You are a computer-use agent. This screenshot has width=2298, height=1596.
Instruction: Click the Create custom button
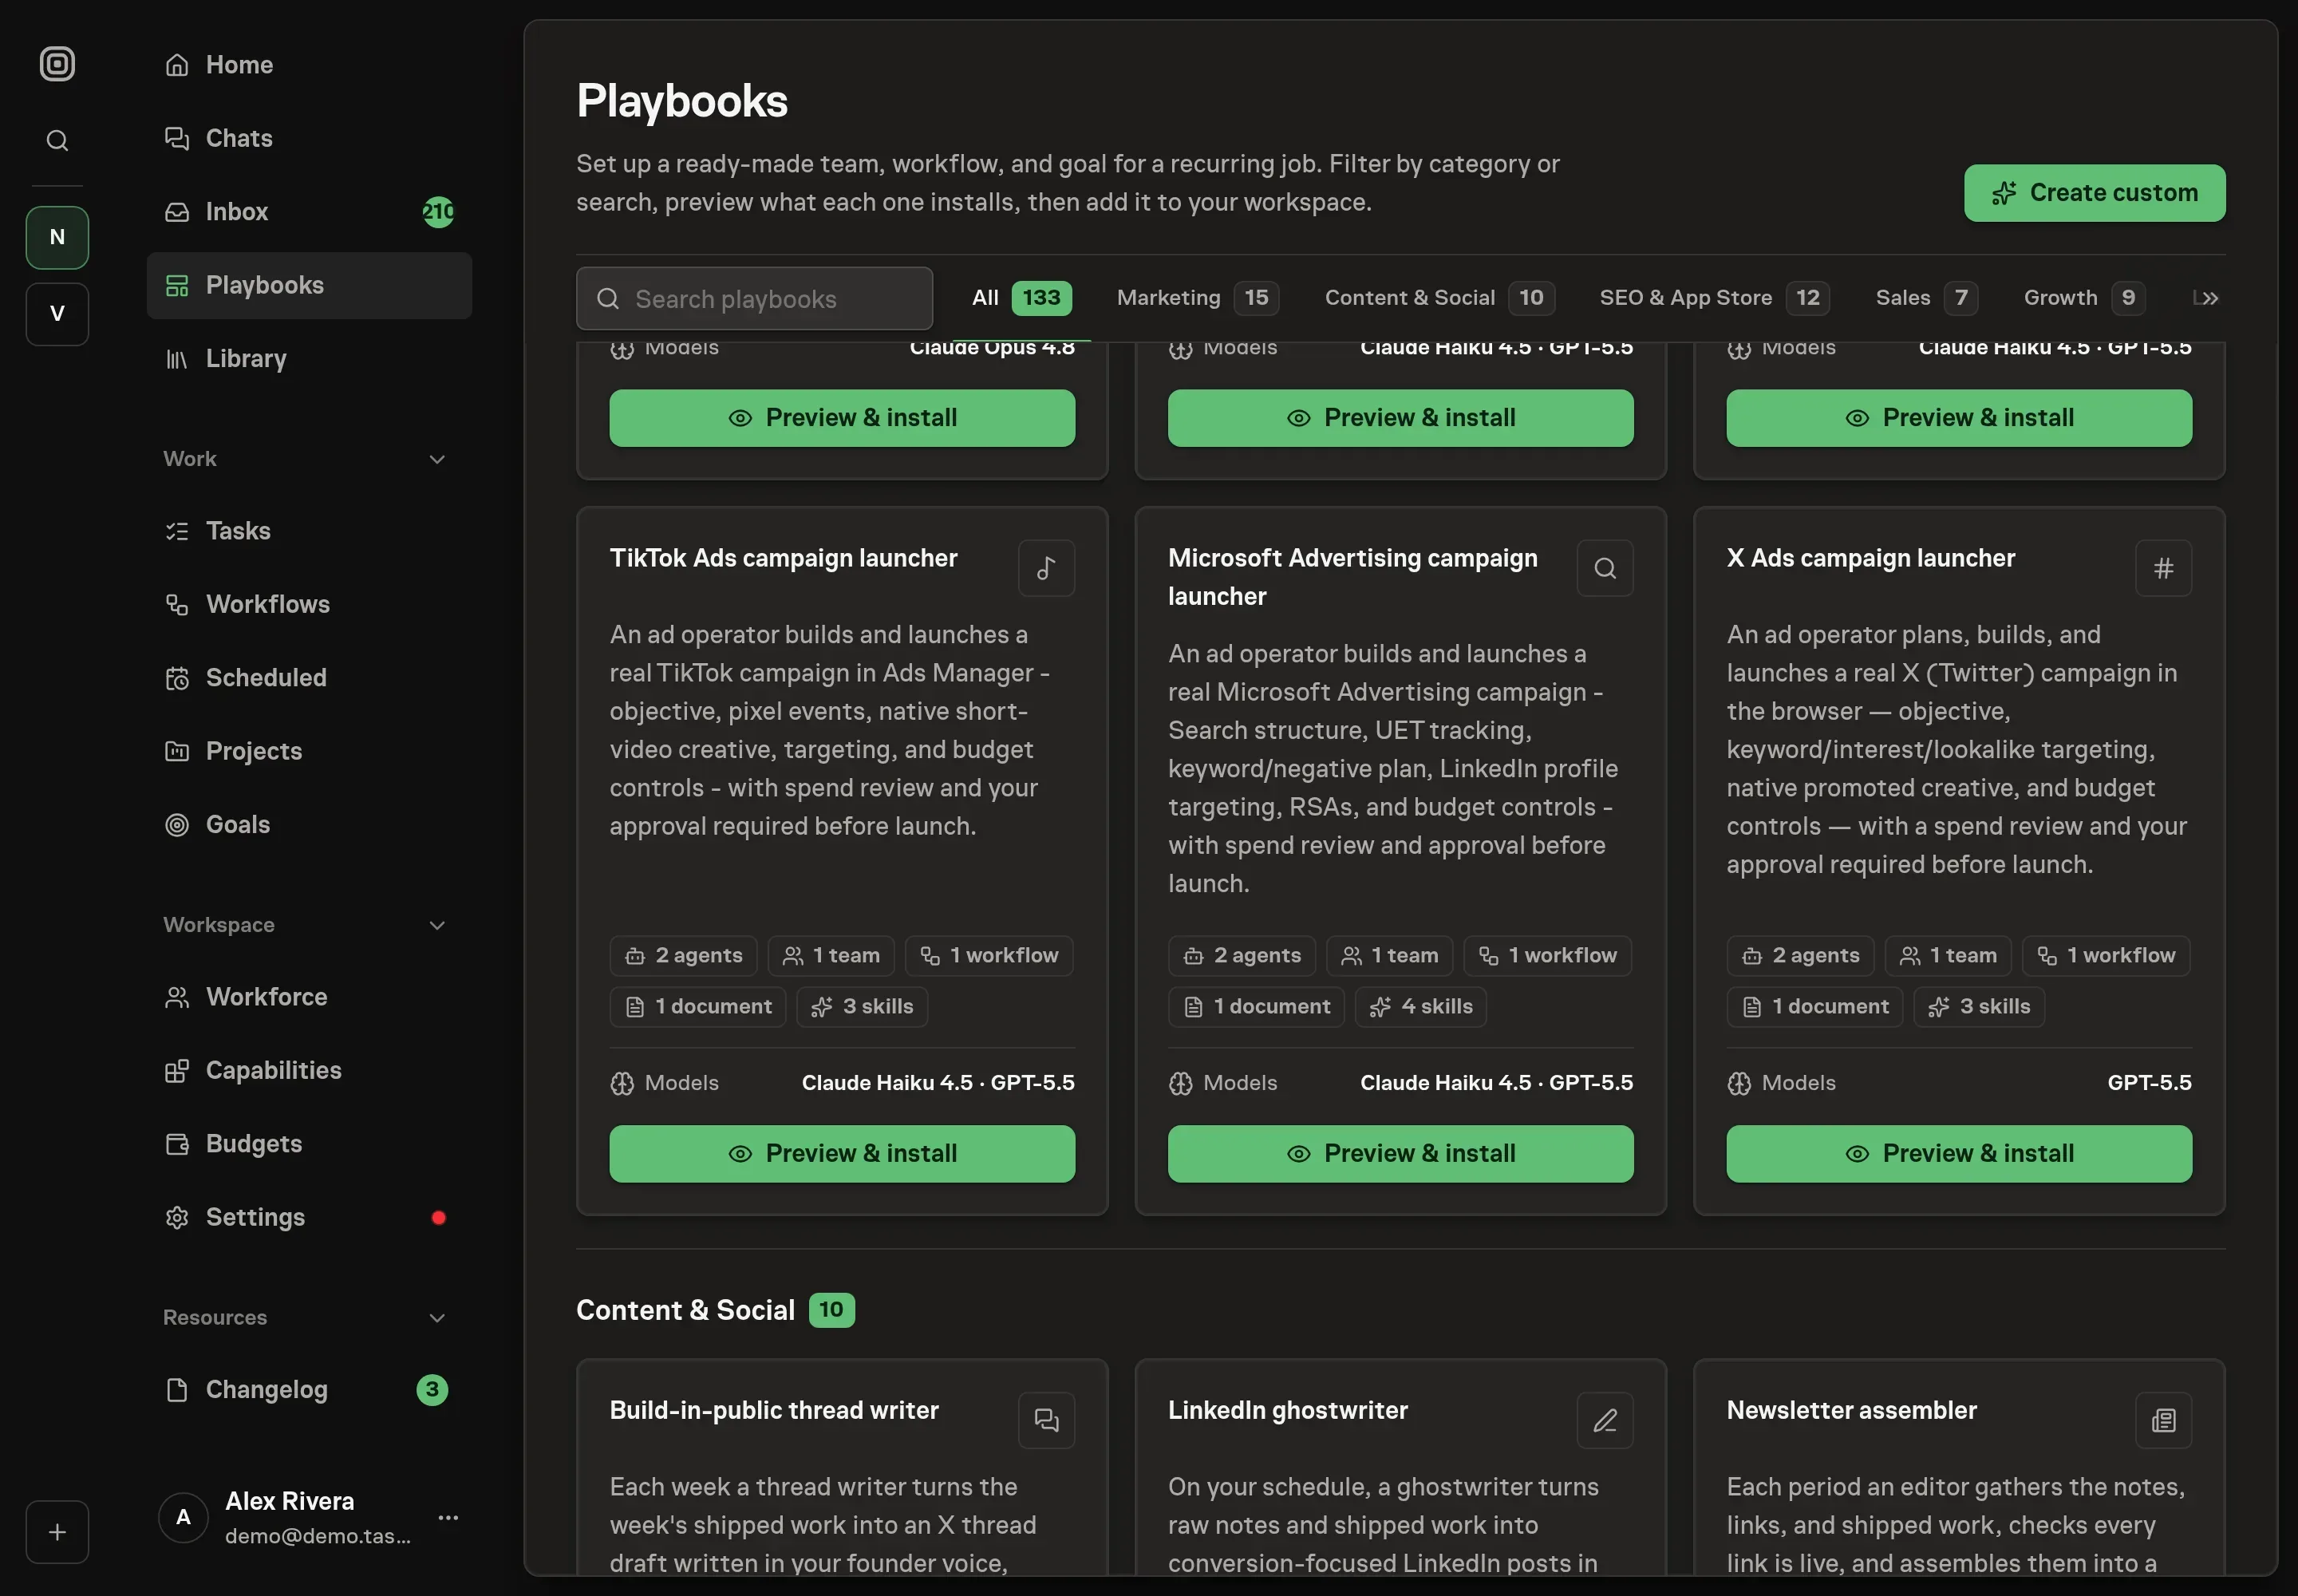click(2094, 193)
